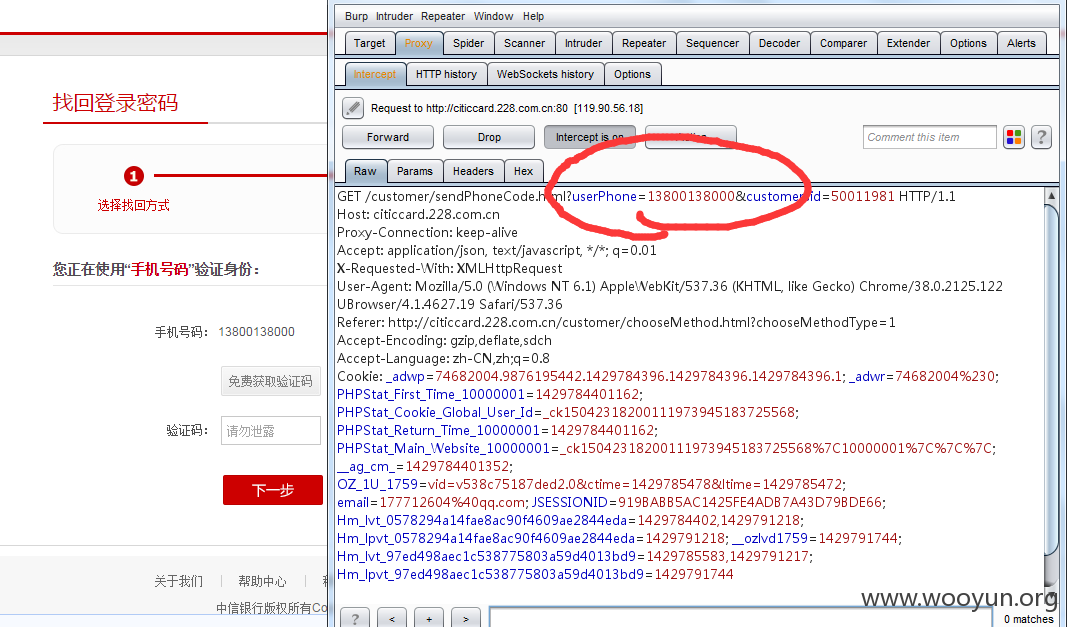Go to the main Options tab

(x=968, y=43)
